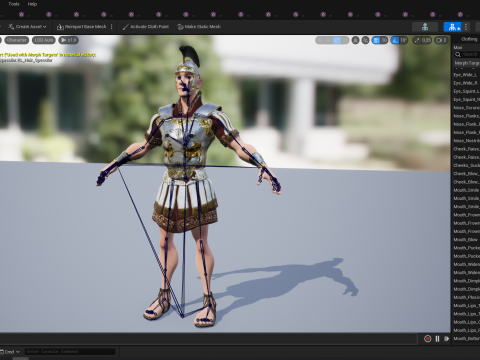
Task: Toggle the coordinate system globe icon
Action: click(x=356, y=40)
